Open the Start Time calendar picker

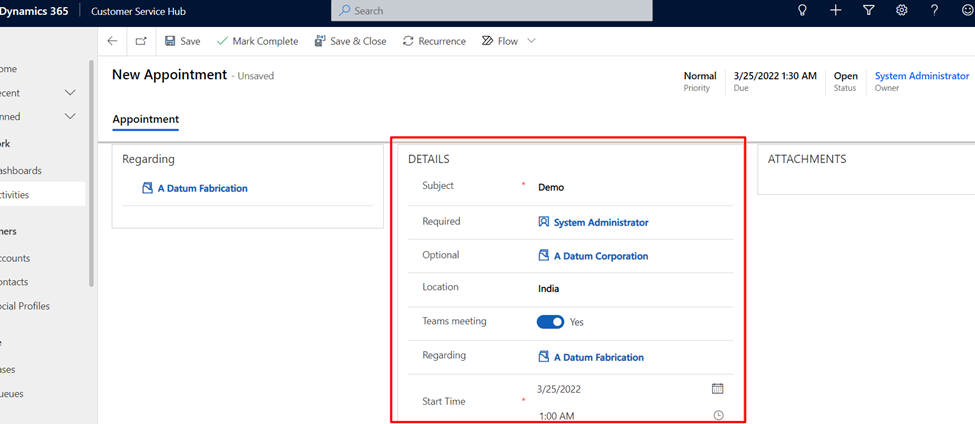pos(717,388)
